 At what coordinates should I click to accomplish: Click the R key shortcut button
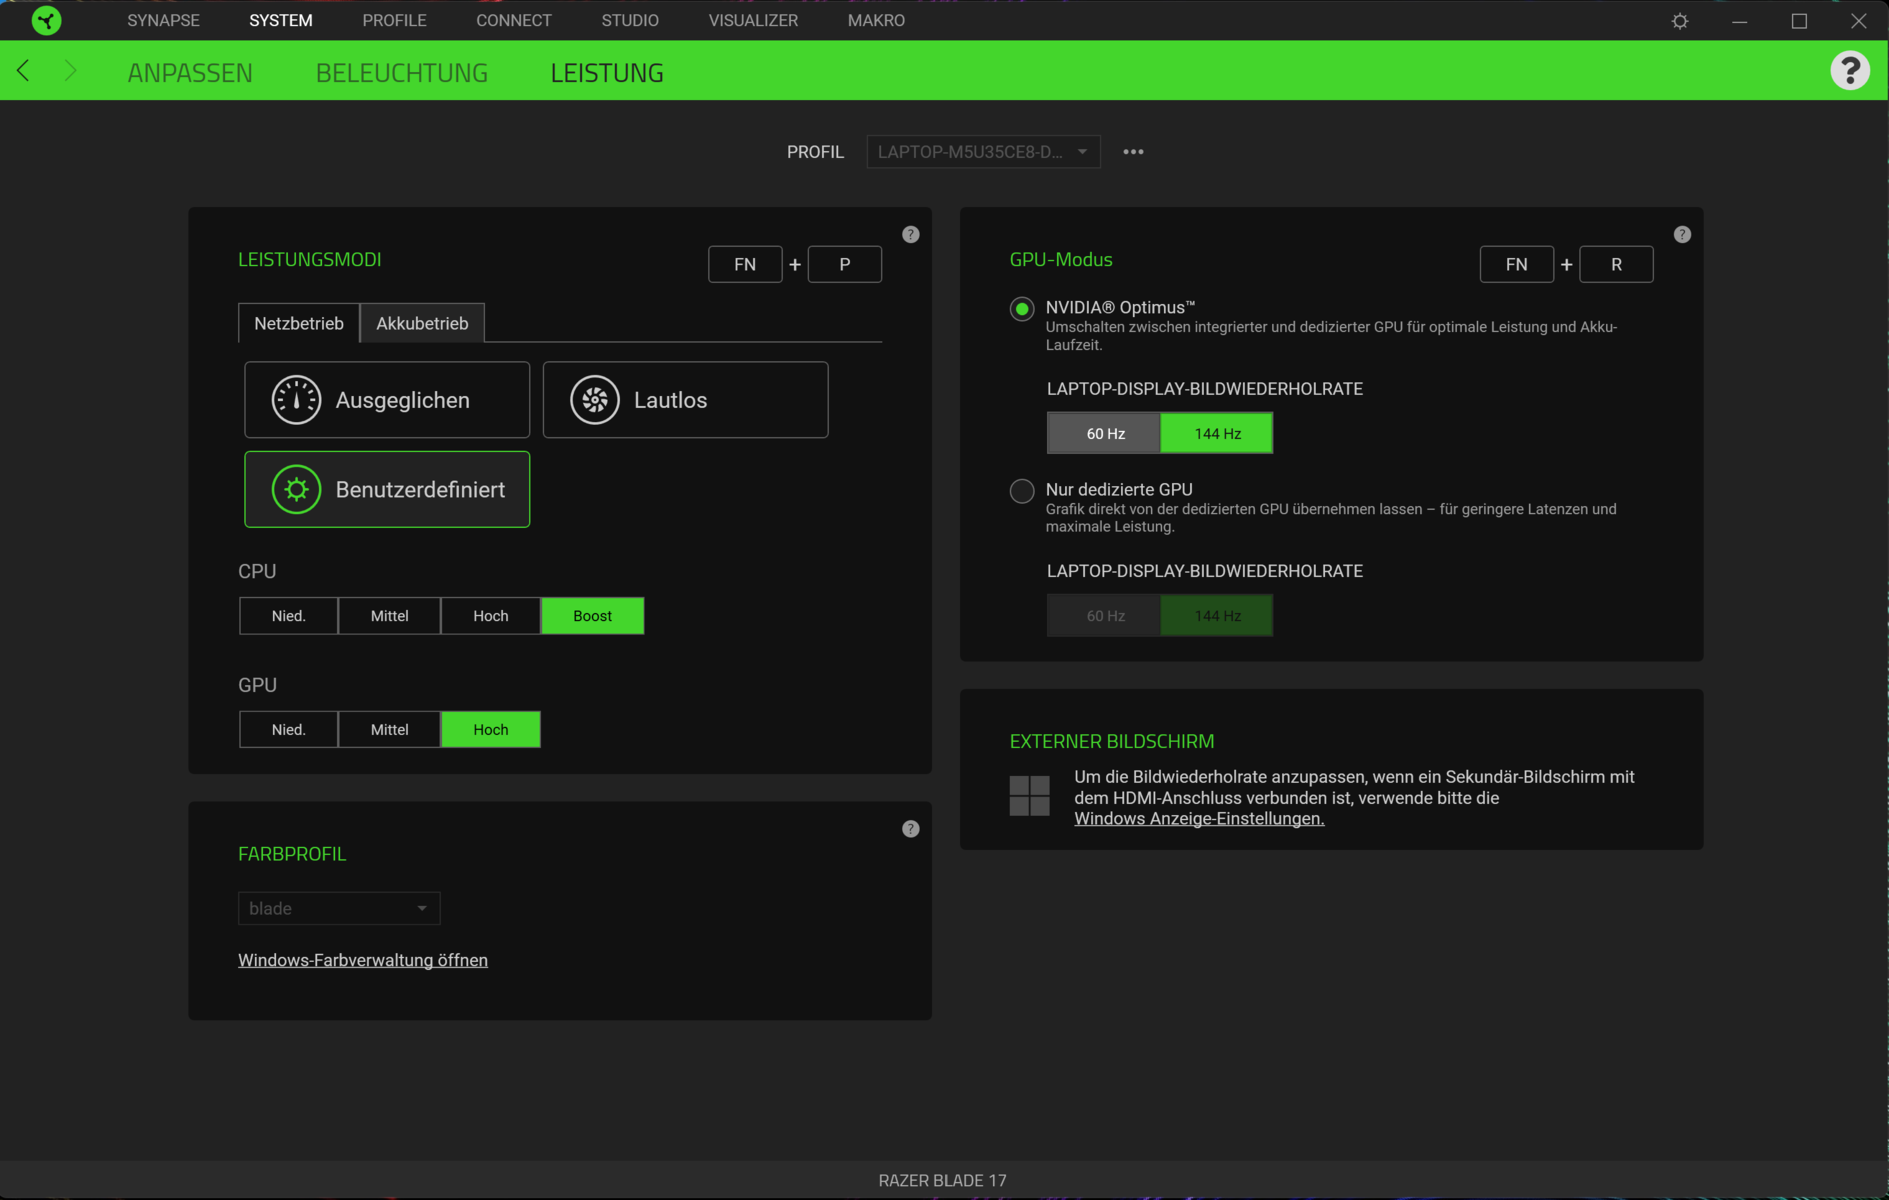pyautogui.click(x=1616, y=264)
